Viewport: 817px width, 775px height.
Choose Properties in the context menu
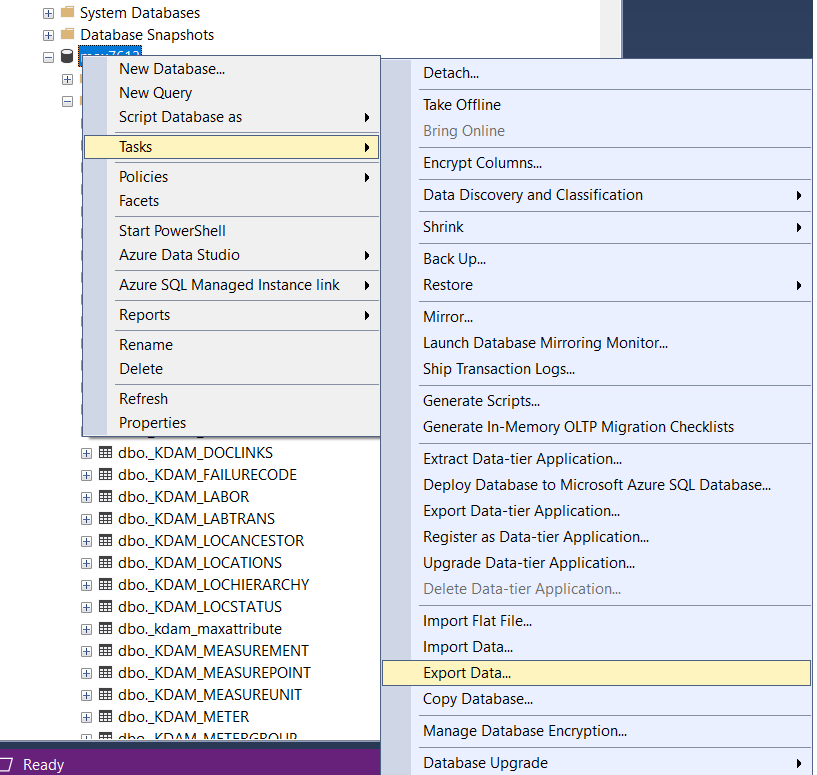pyautogui.click(x=152, y=423)
